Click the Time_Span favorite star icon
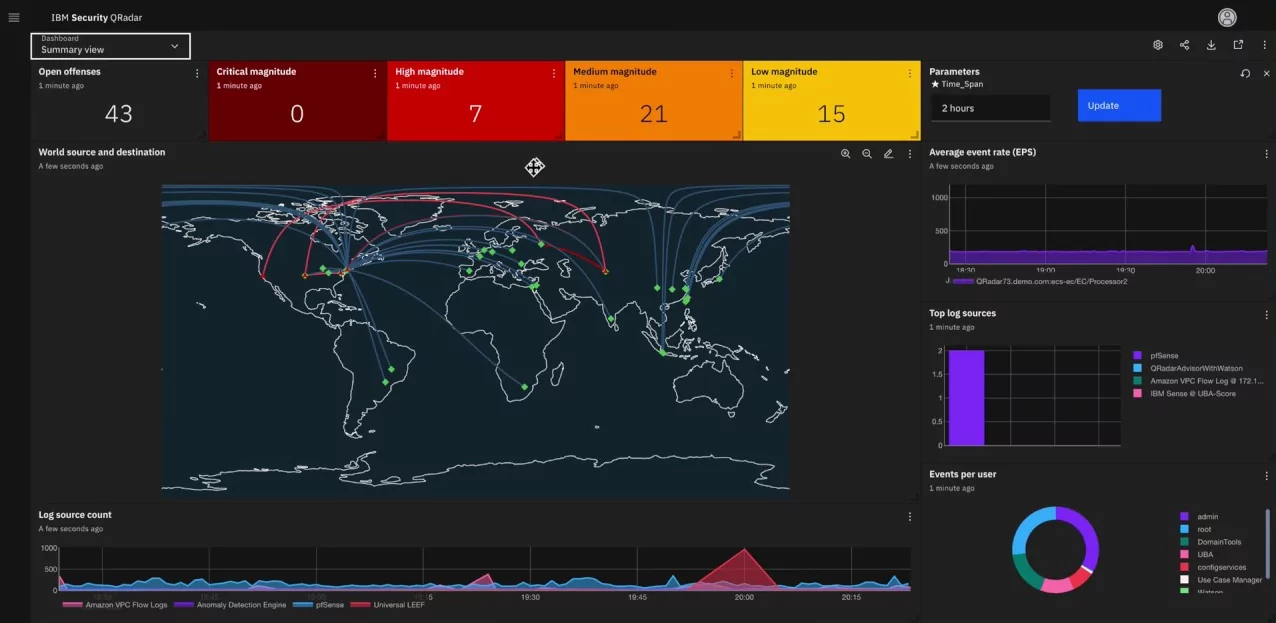1276x623 pixels. click(x=934, y=84)
